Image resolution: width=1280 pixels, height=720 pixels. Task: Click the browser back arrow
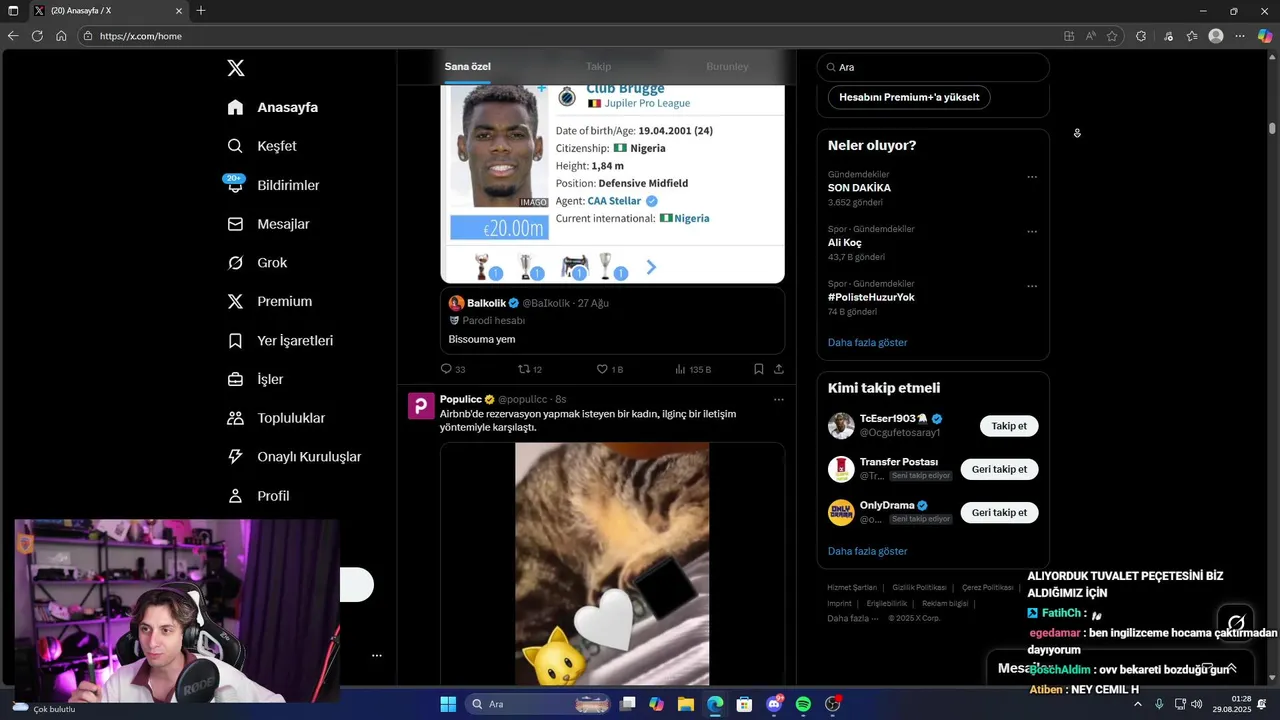[x=13, y=36]
